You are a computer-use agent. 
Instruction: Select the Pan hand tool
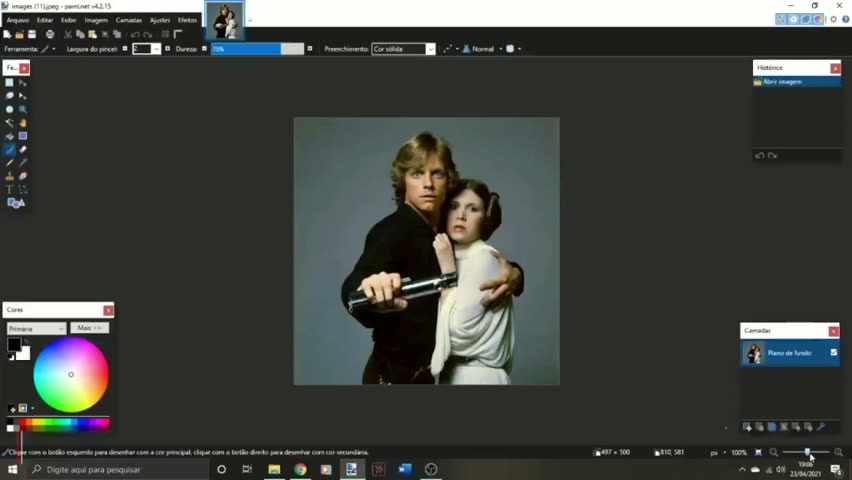[23, 123]
